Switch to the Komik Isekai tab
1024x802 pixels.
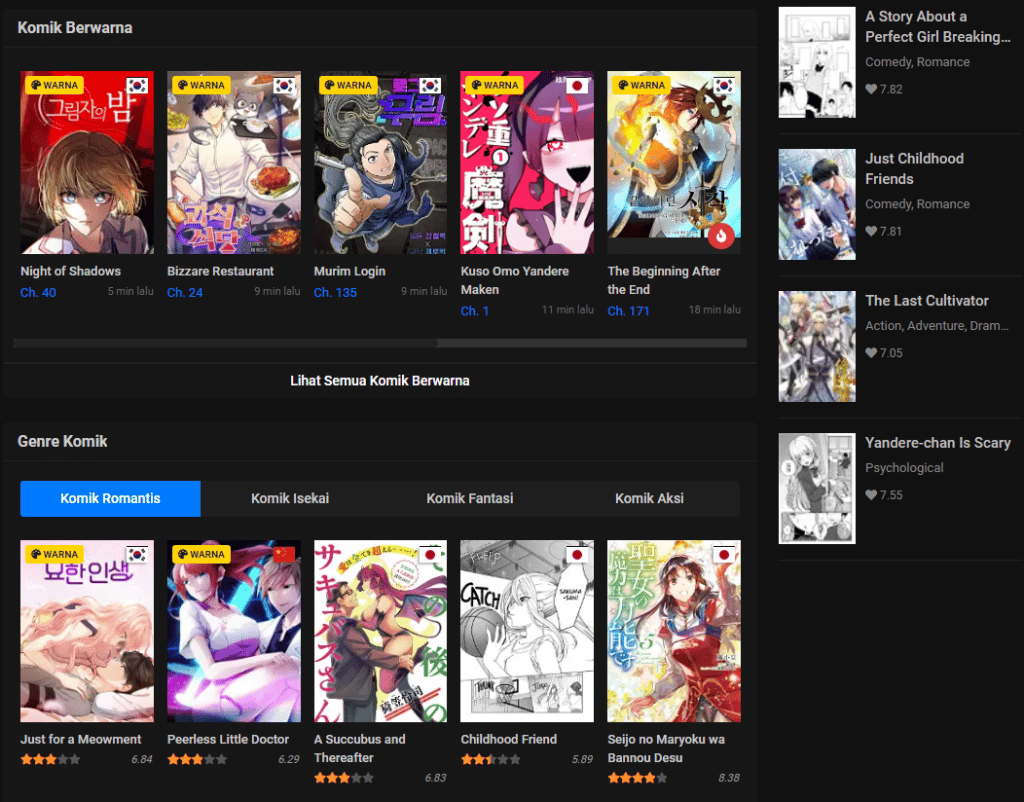click(290, 498)
